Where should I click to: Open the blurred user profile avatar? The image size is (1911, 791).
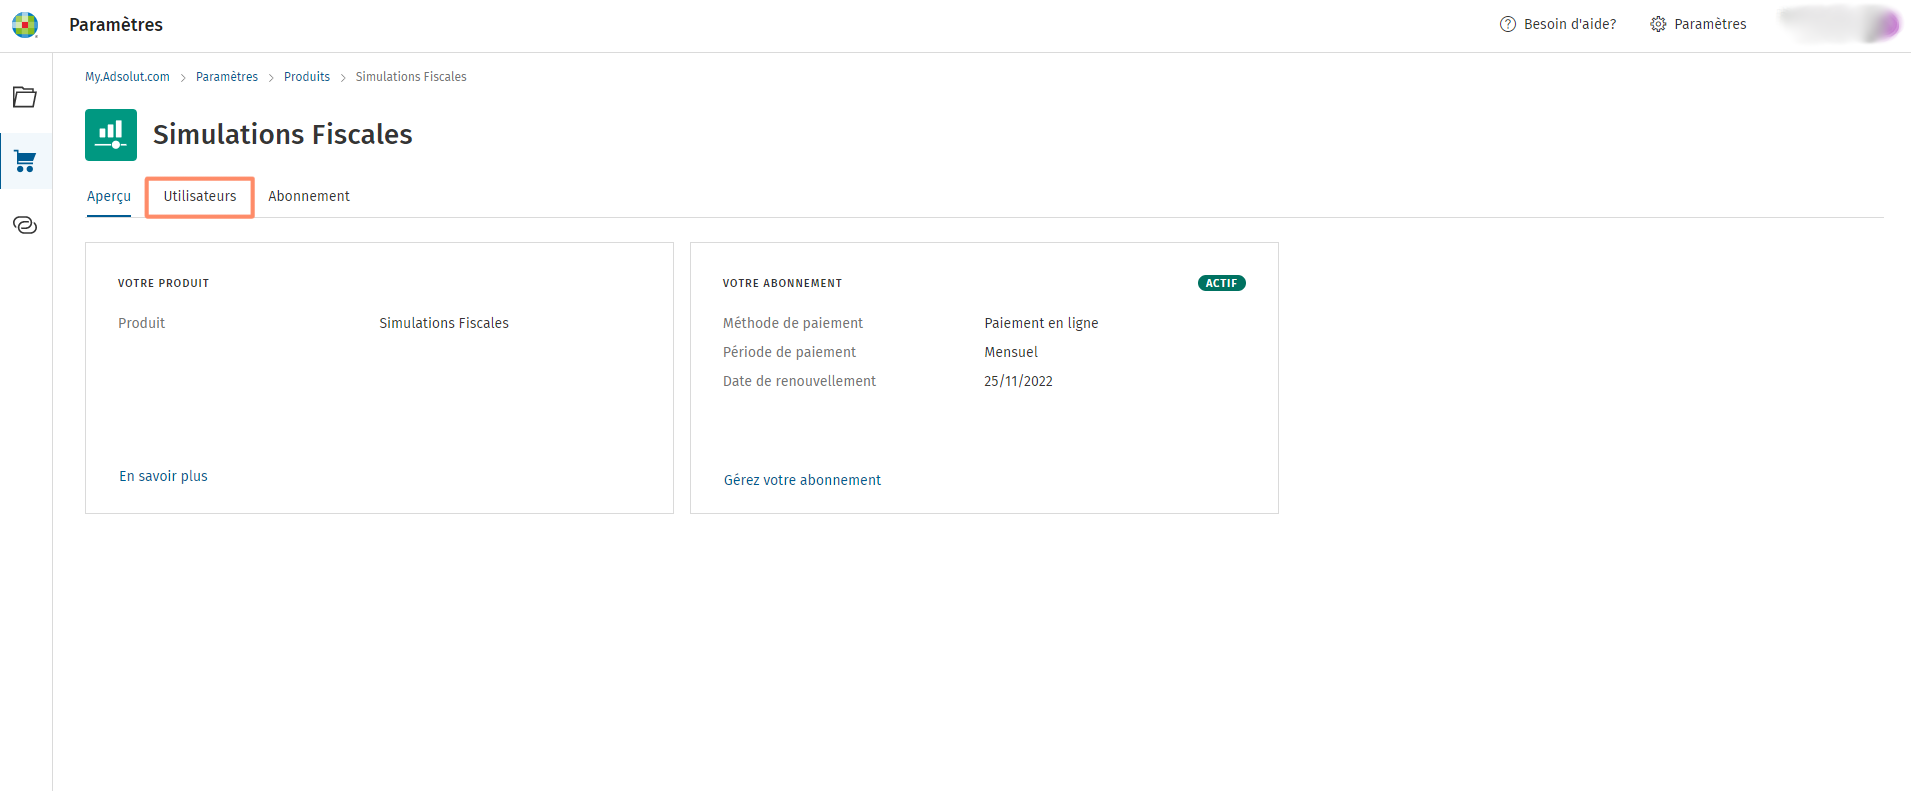(1840, 24)
